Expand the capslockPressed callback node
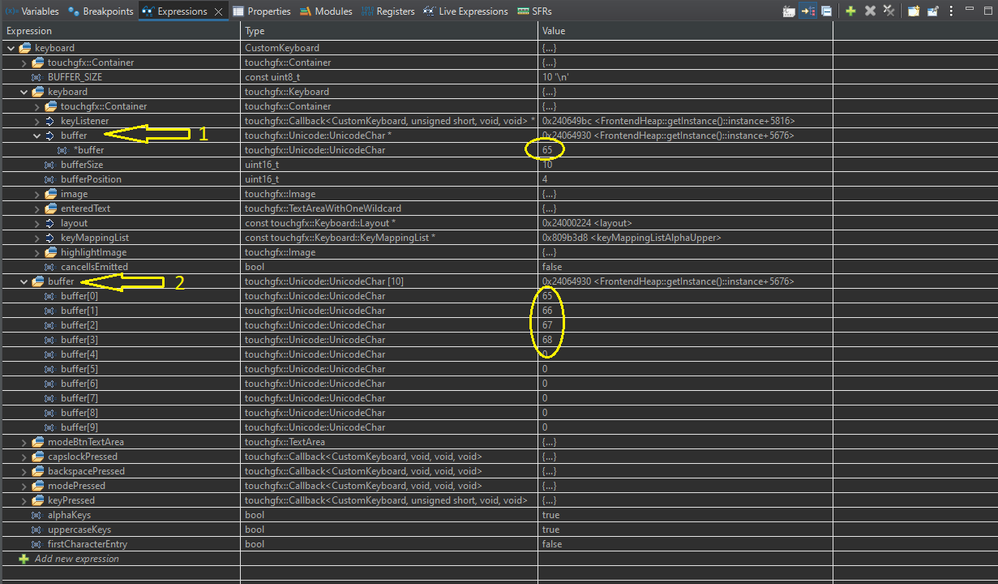This screenshot has height=584, width=998. point(24,457)
